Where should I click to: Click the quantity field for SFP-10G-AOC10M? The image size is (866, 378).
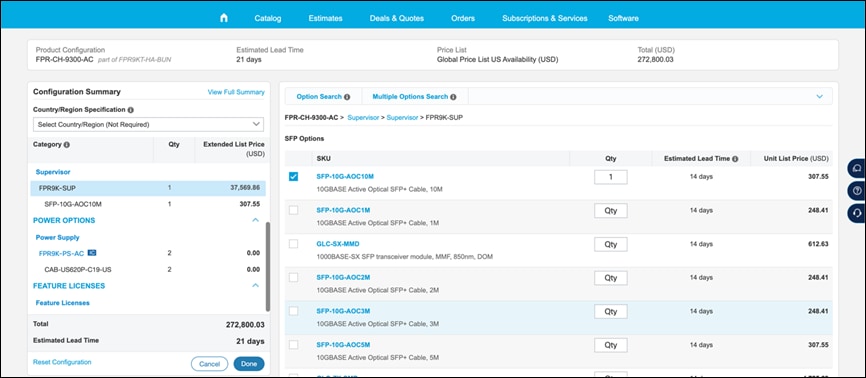point(610,177)
